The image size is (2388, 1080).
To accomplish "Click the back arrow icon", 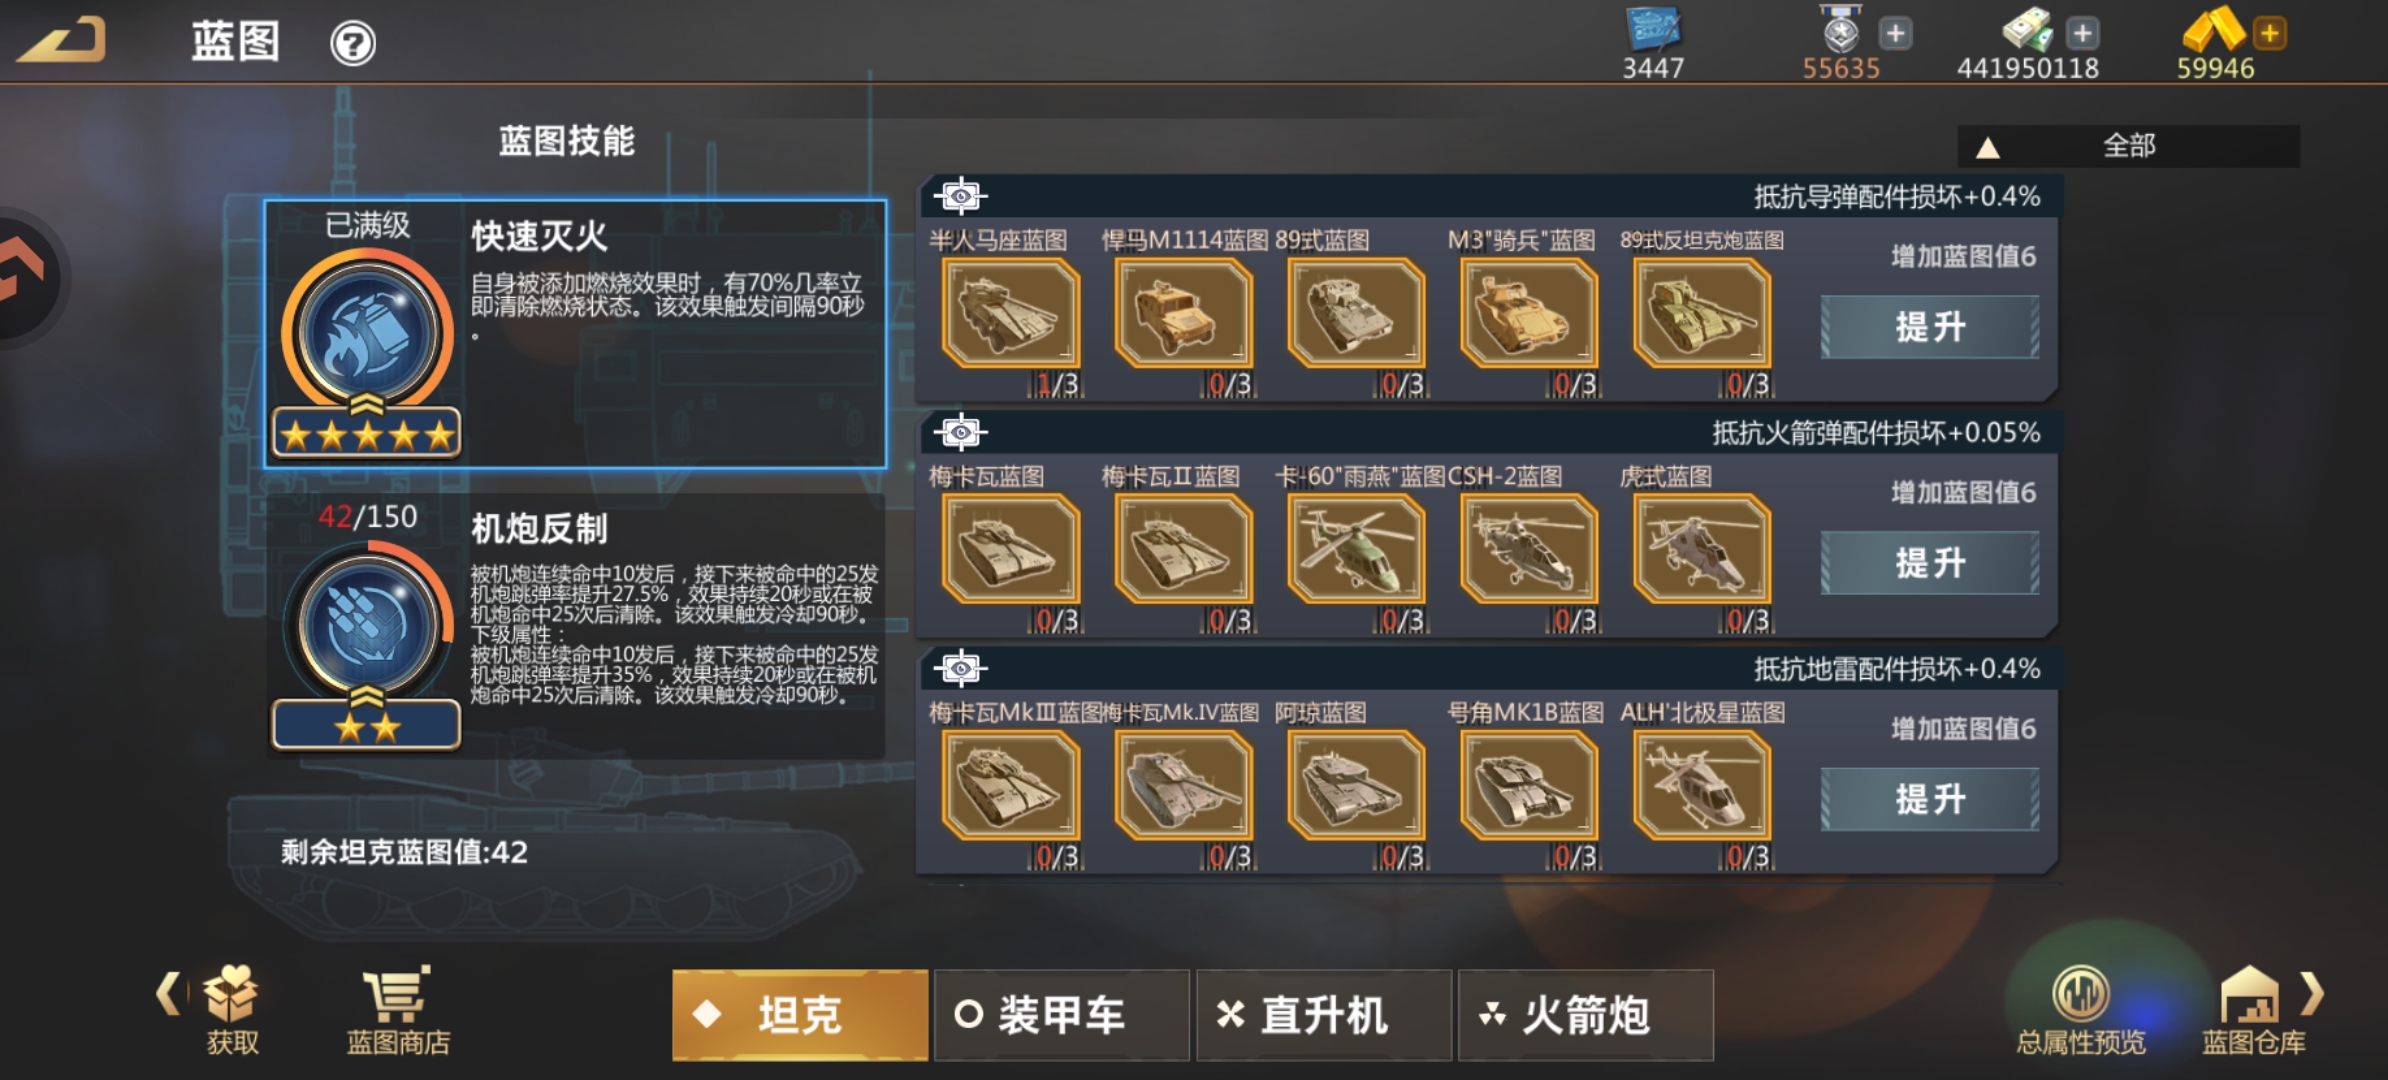I will (62, 40).
